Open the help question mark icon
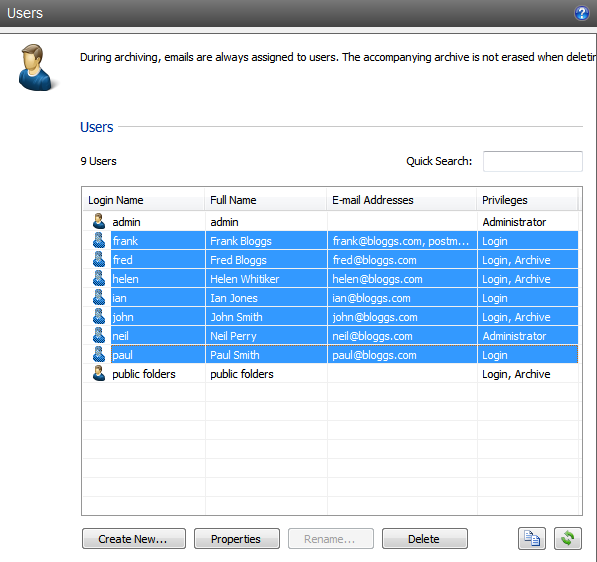Viewport: 597px width, 562px height. pos(581,13)
